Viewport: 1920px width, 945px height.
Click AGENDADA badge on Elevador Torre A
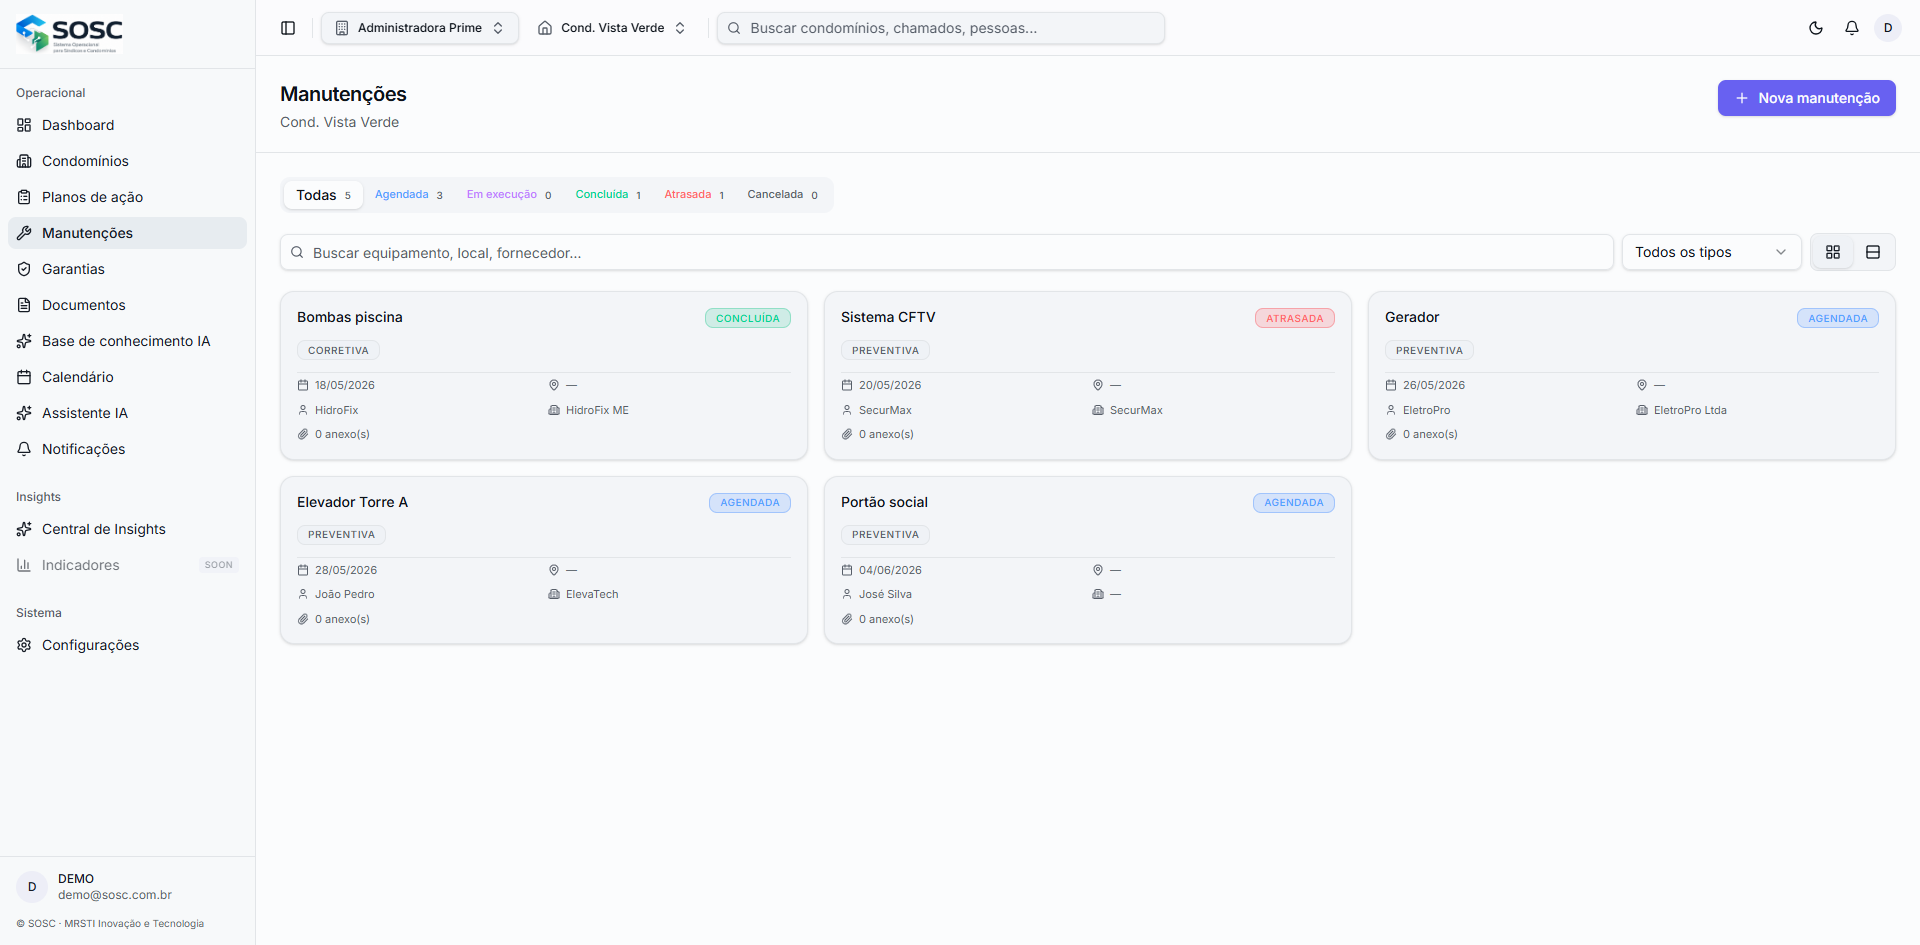point(750,503)
